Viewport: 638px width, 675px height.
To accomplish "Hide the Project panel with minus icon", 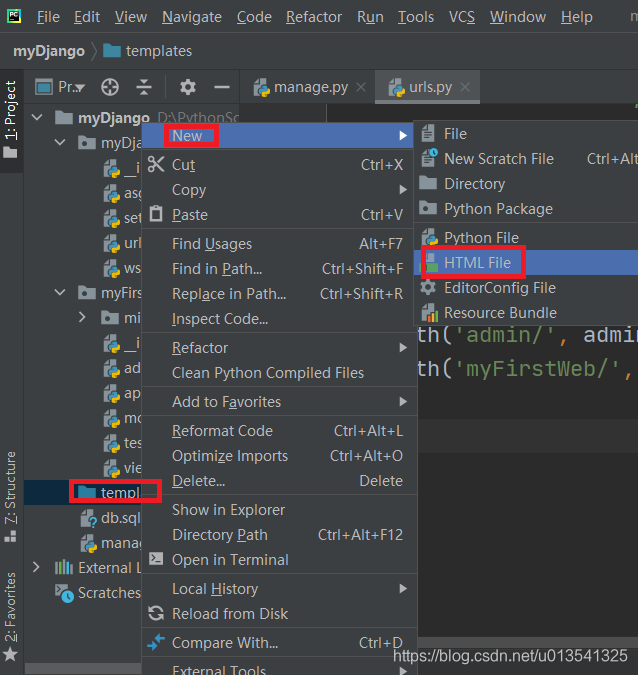I will (221, 87).
